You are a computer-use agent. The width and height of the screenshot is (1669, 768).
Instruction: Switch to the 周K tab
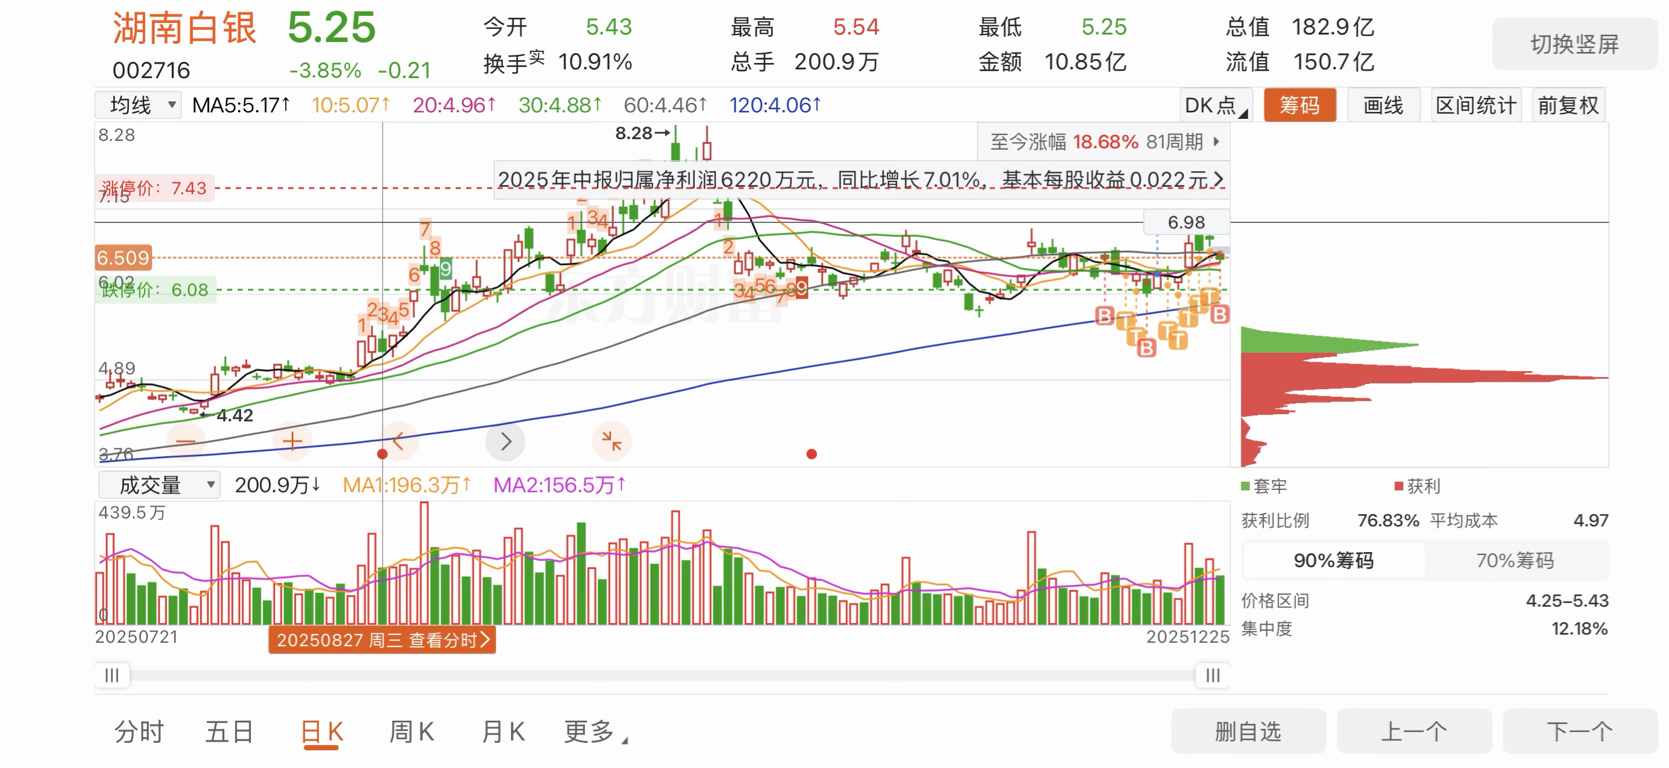pos(412,732)
